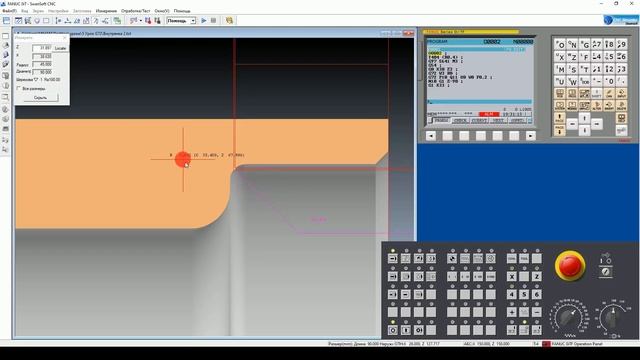Tap the G address key on keypad
Image resolution: width=640 pixels, height=360 pixels.
(585, 44)
